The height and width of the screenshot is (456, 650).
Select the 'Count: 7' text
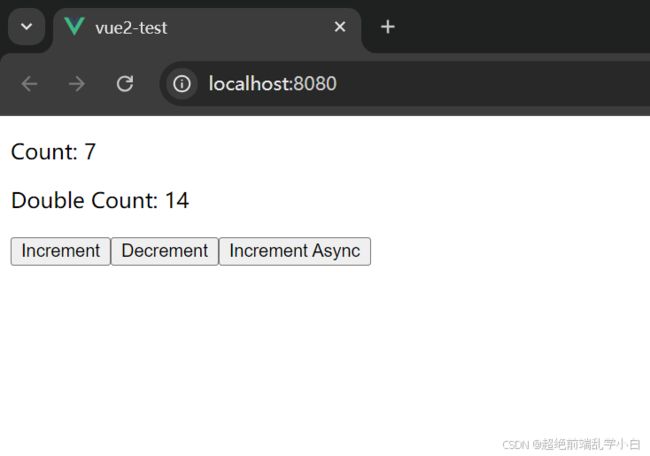(53, 152)
